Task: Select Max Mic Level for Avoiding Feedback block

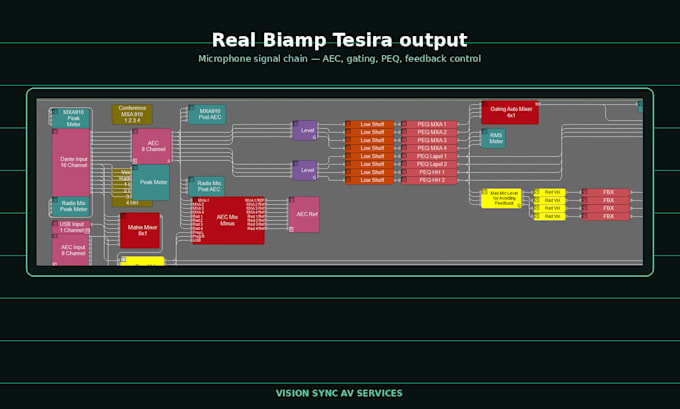Action: click(501, 198)
